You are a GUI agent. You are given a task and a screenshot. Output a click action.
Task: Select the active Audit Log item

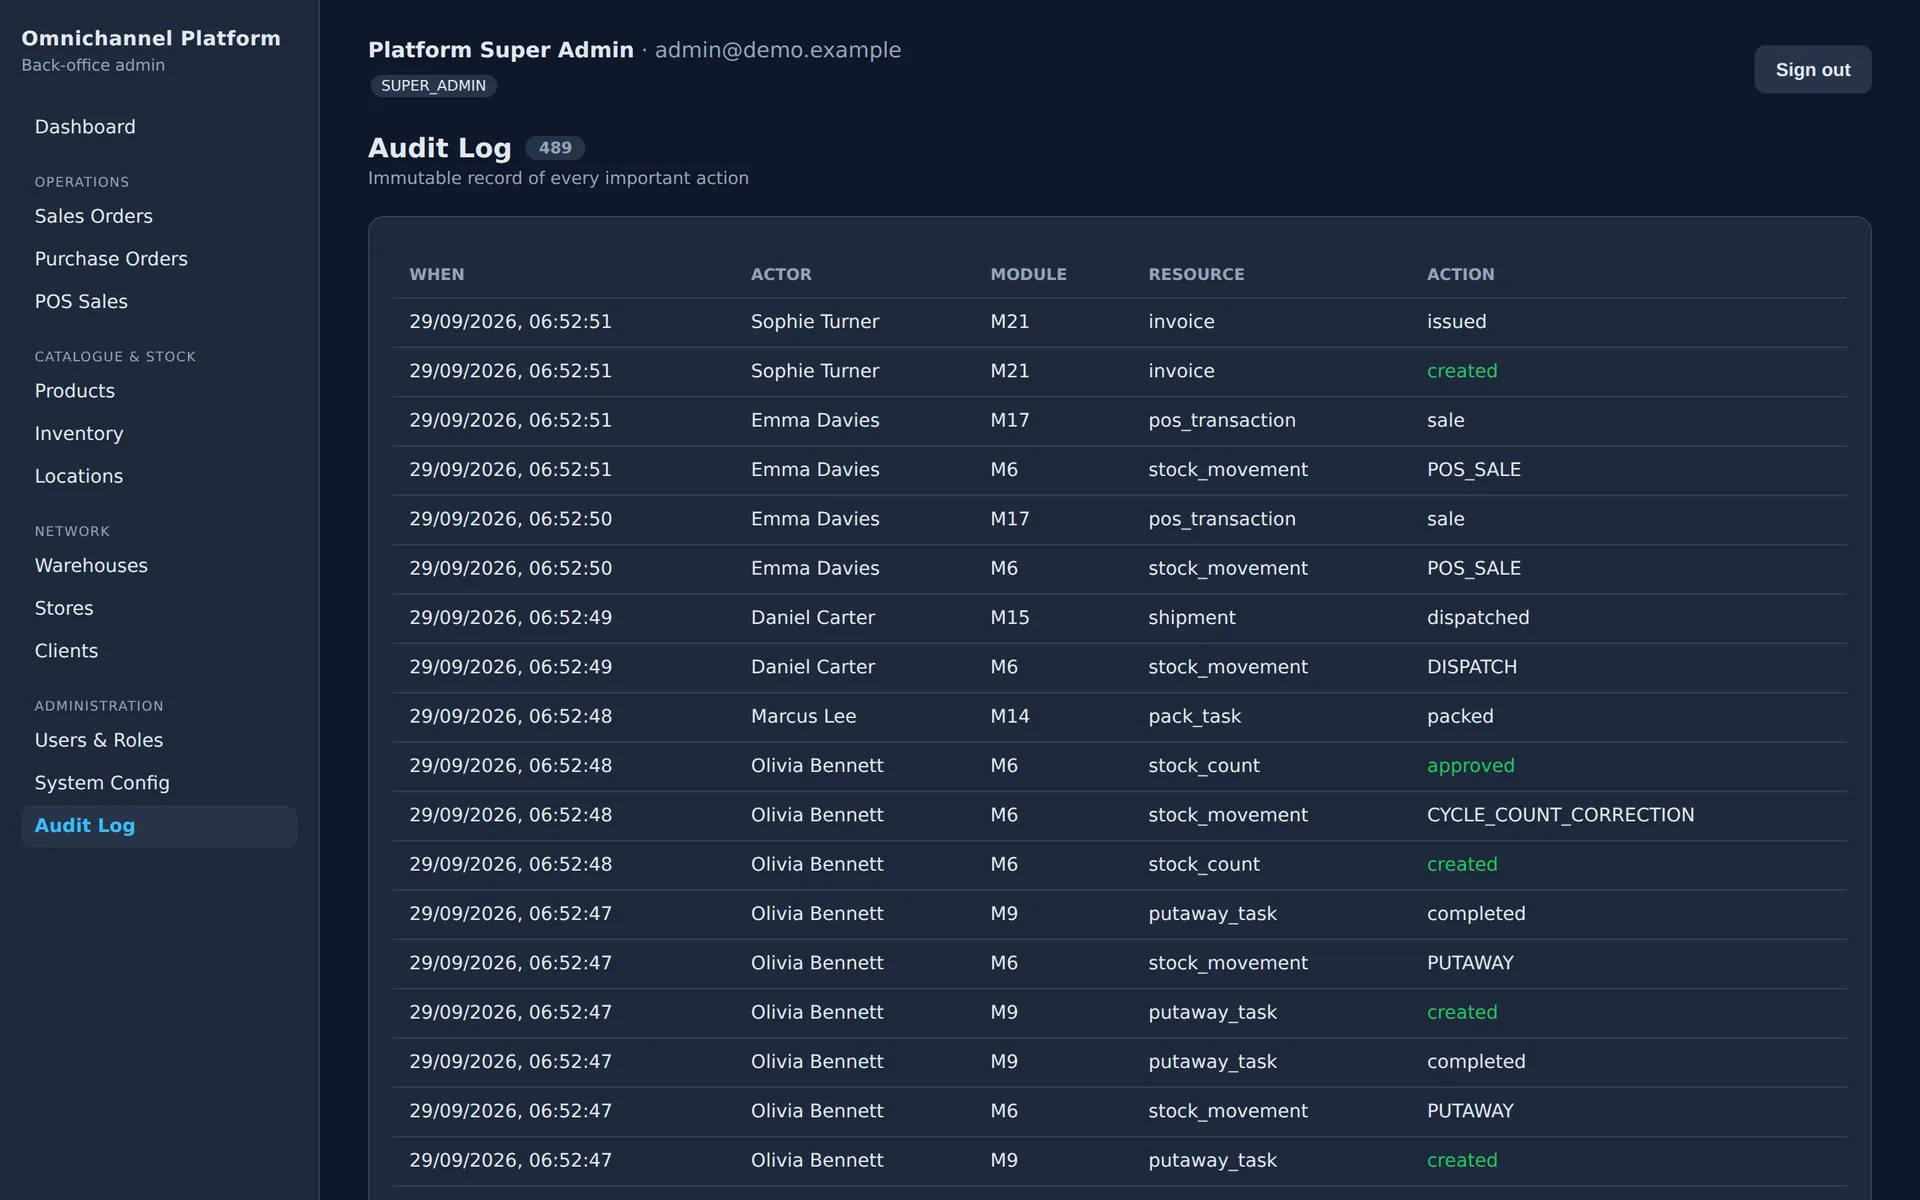coord(159,826)
